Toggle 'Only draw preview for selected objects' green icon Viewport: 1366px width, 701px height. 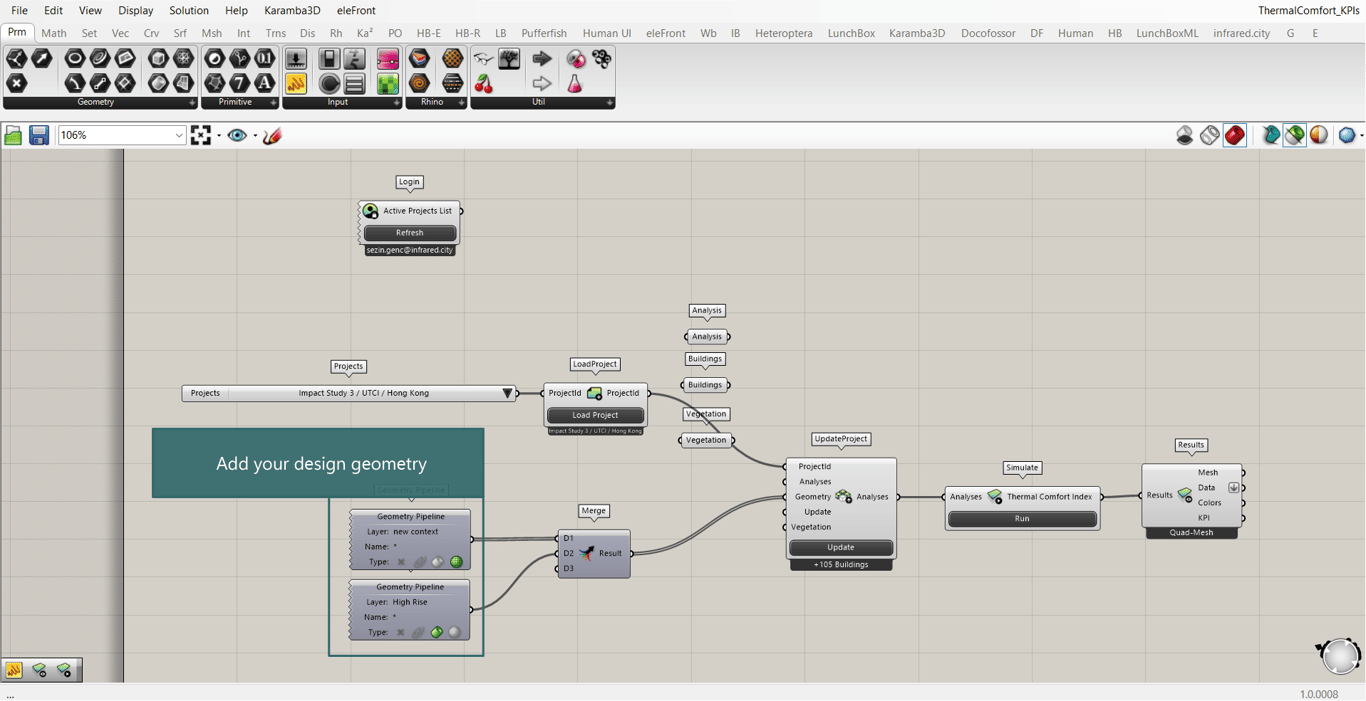pyautogui.click(x=1295, y=135)
